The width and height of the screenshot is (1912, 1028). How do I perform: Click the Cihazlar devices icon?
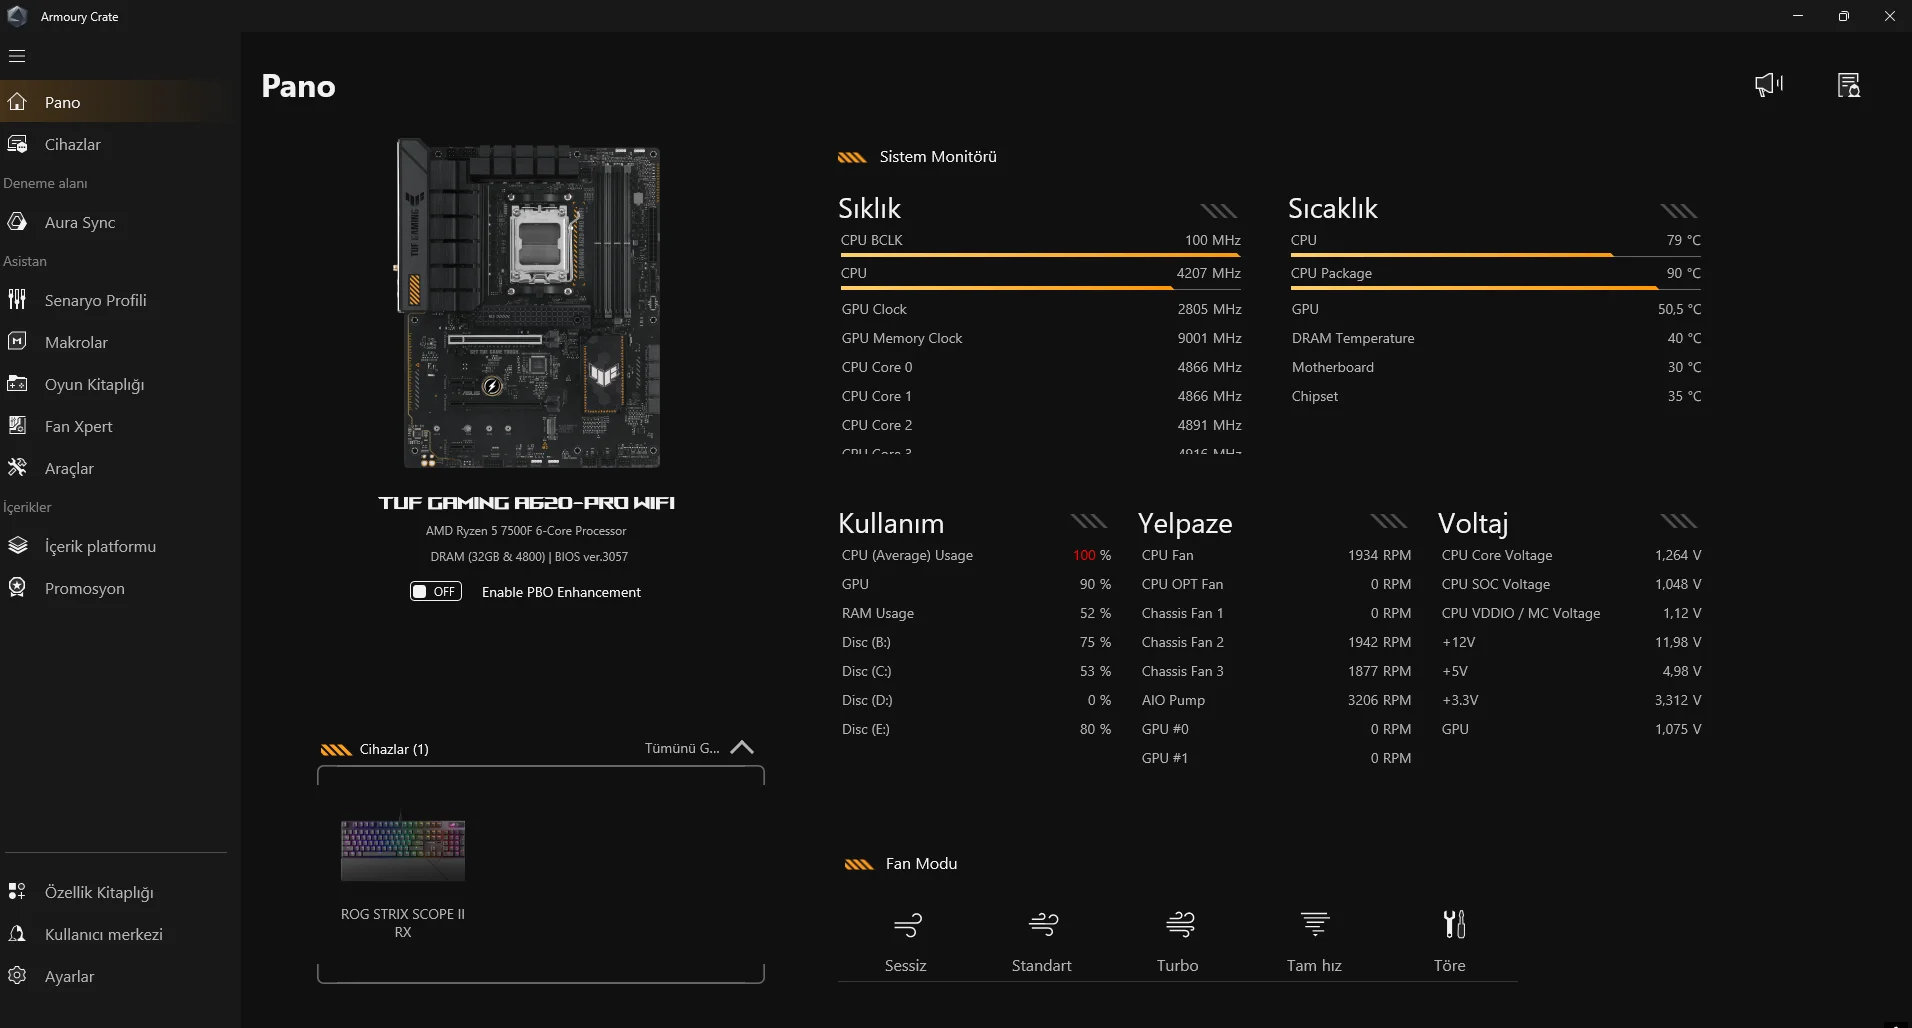coord(17,144)
